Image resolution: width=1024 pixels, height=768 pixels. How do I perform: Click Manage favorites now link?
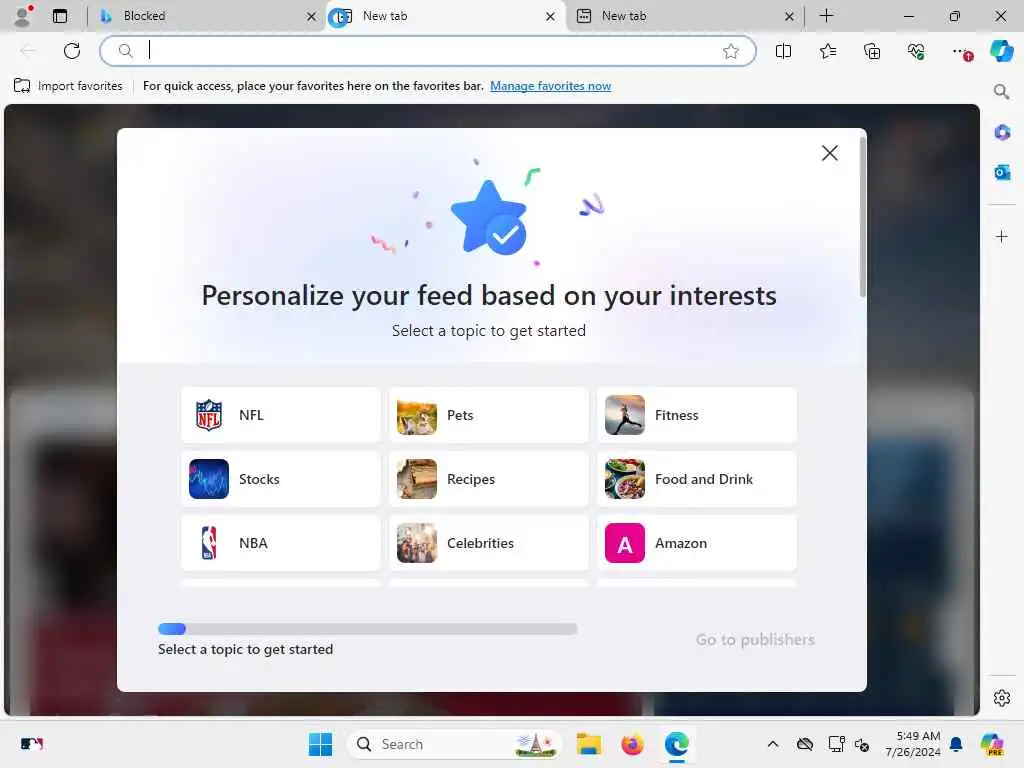tap(551, 86)
